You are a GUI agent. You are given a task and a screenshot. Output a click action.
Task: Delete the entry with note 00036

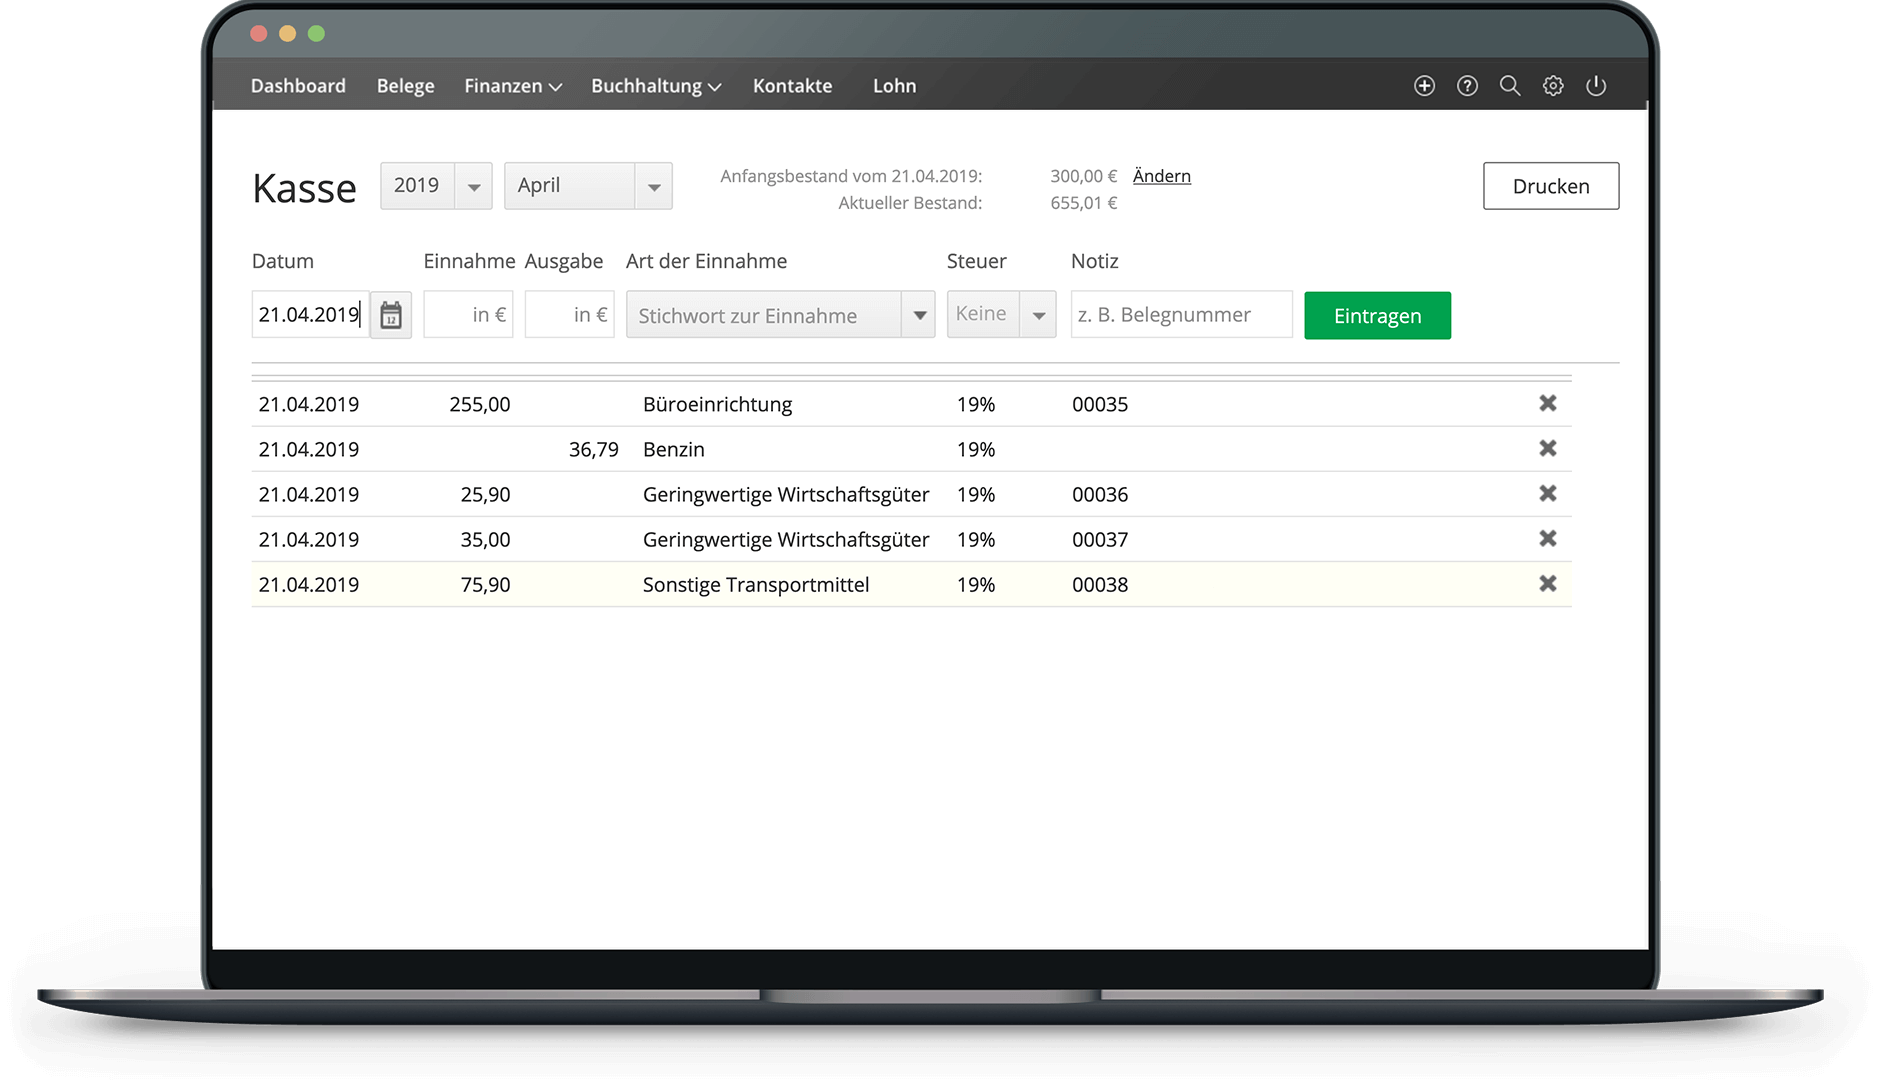(1548, 493)
